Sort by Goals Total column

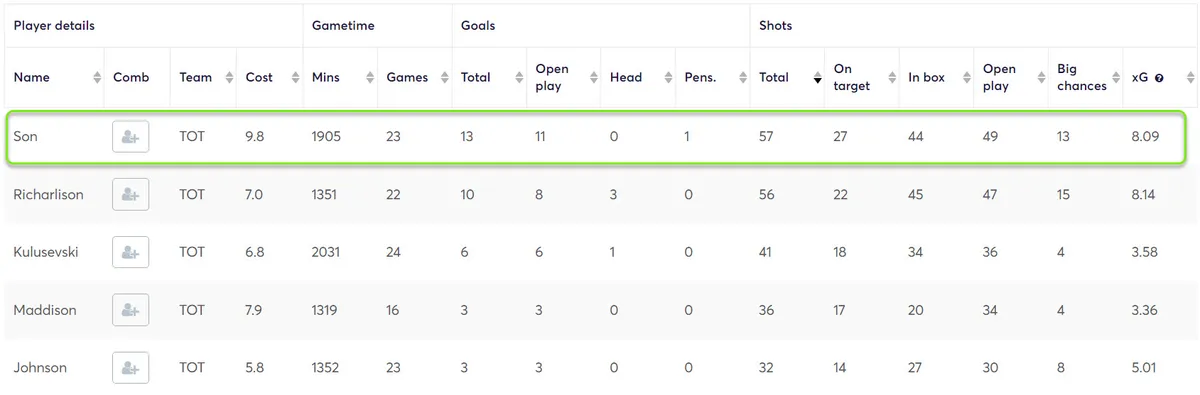click(476, 78)
